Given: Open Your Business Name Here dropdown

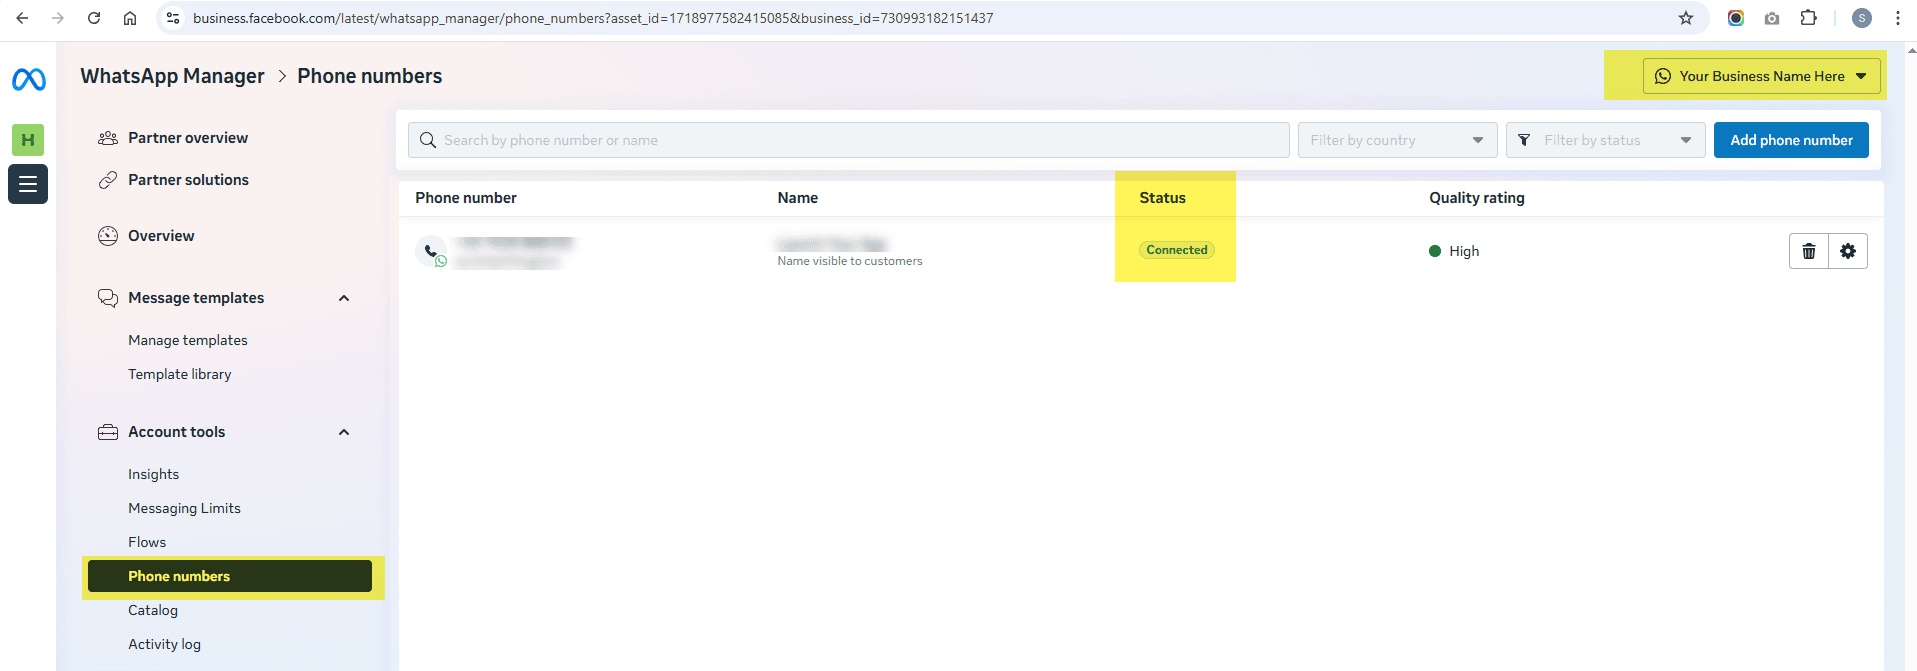Looking at the screenshot, I should coord(1760,76).
